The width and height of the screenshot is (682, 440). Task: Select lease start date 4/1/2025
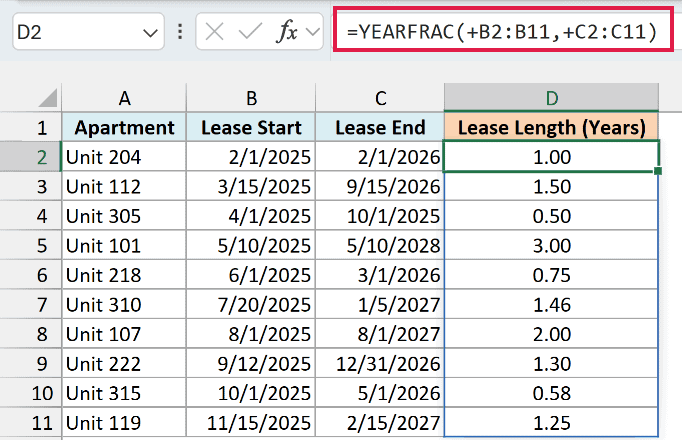pyautogui.click(x=251, y=216)
